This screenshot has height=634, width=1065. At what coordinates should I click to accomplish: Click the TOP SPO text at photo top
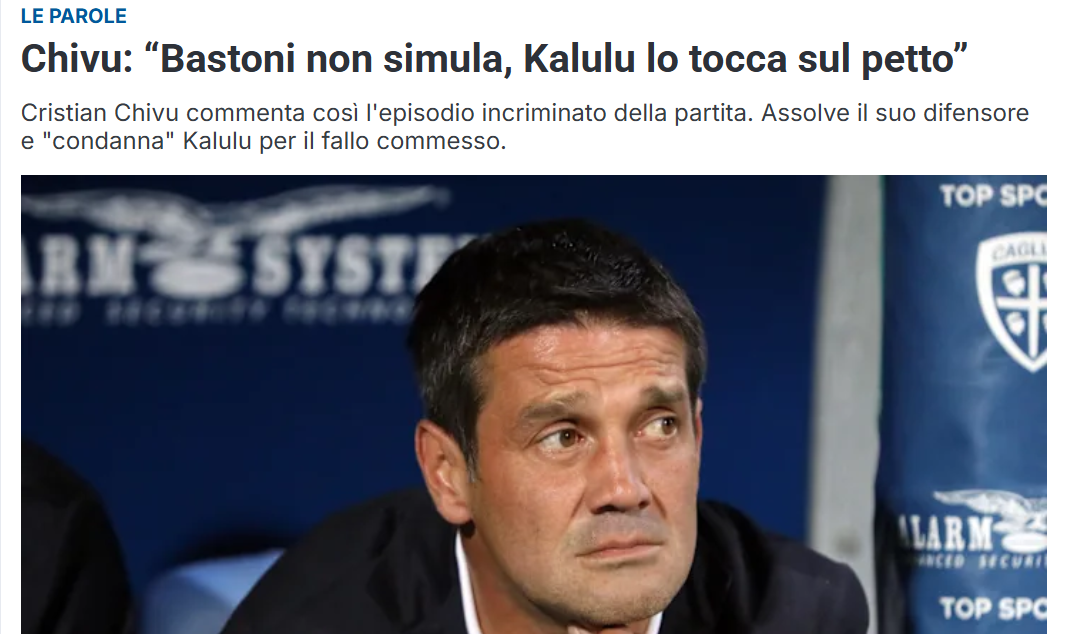pyautogui.click(x=993, y=196)
